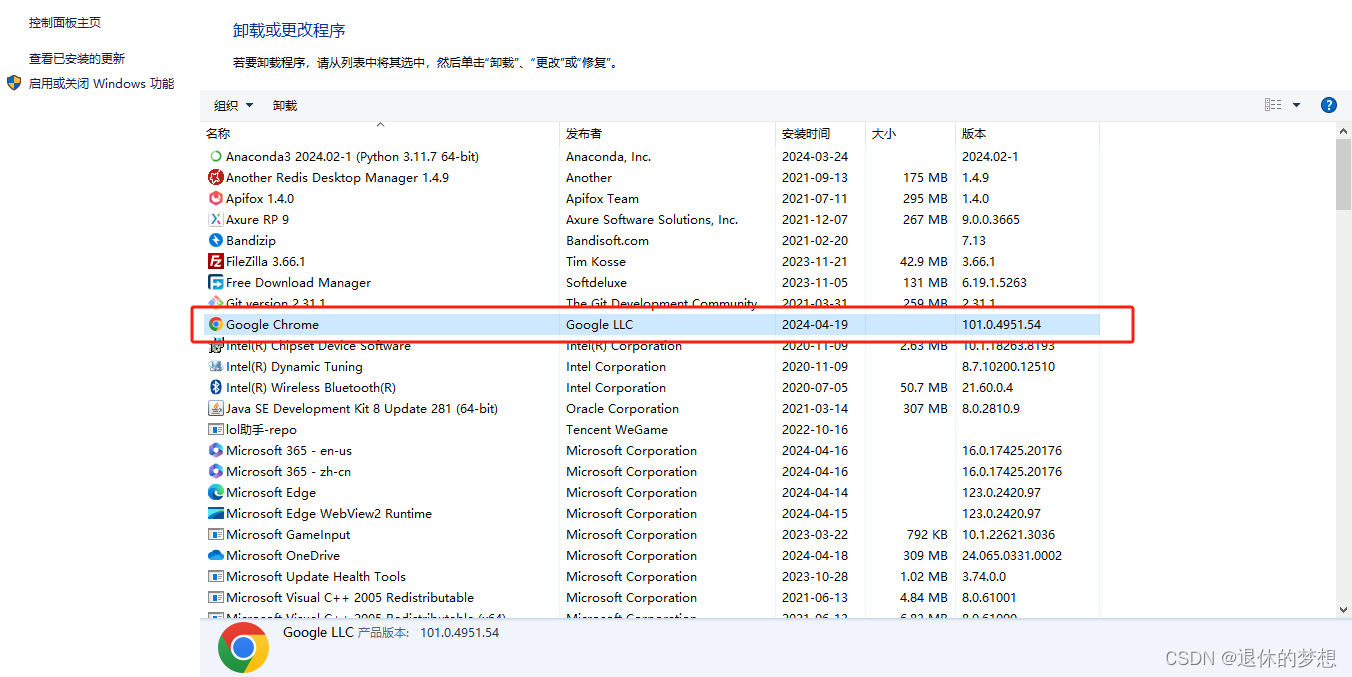The width and height of the screenshot is (1352, 677).
Task: Sort by the 名称 column header
Action: 380,133
